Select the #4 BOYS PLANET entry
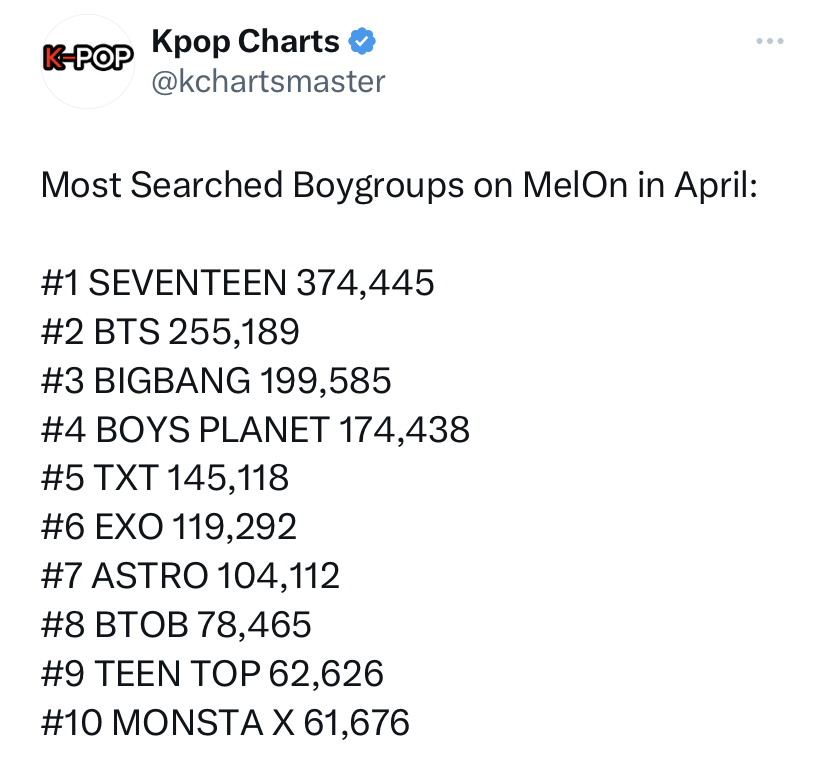Viewport: 828px width, 768px height. point(256,429)
